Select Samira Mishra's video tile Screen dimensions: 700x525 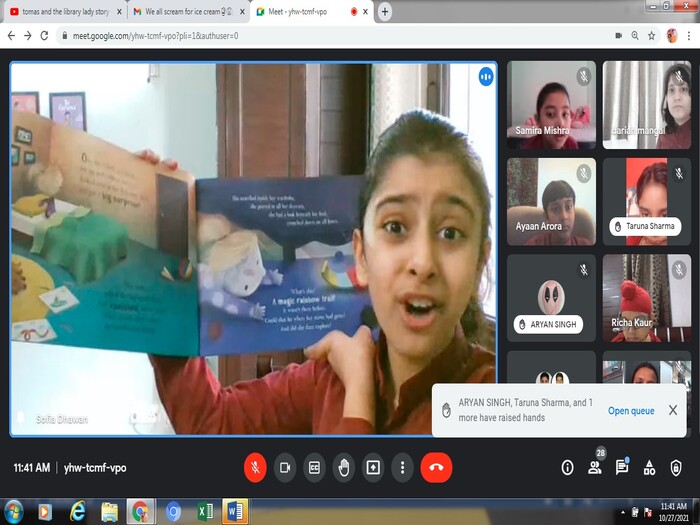pos(551,105)
